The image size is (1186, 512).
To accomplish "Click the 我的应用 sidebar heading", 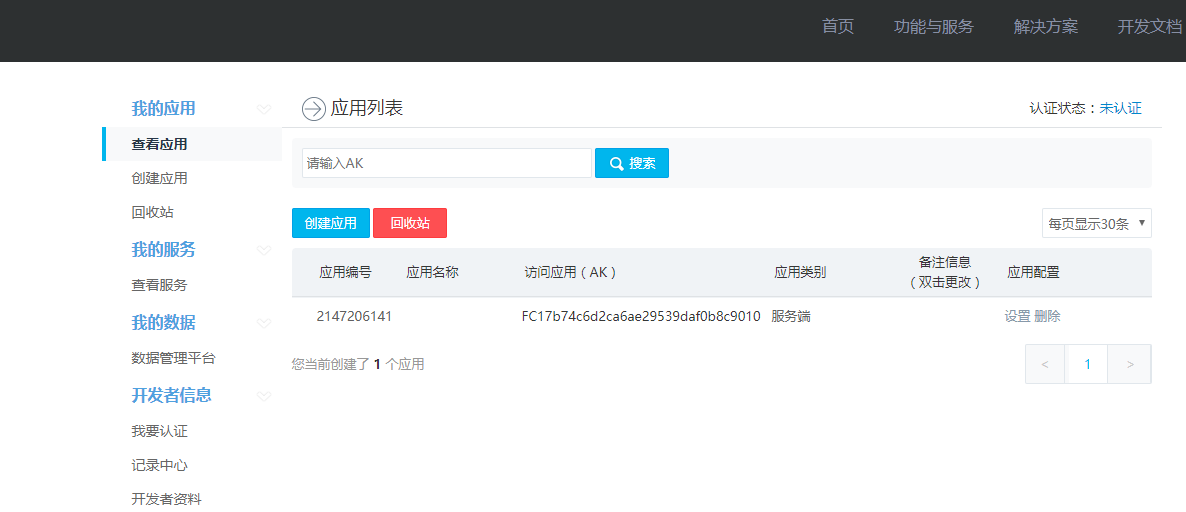I will 163,108.
